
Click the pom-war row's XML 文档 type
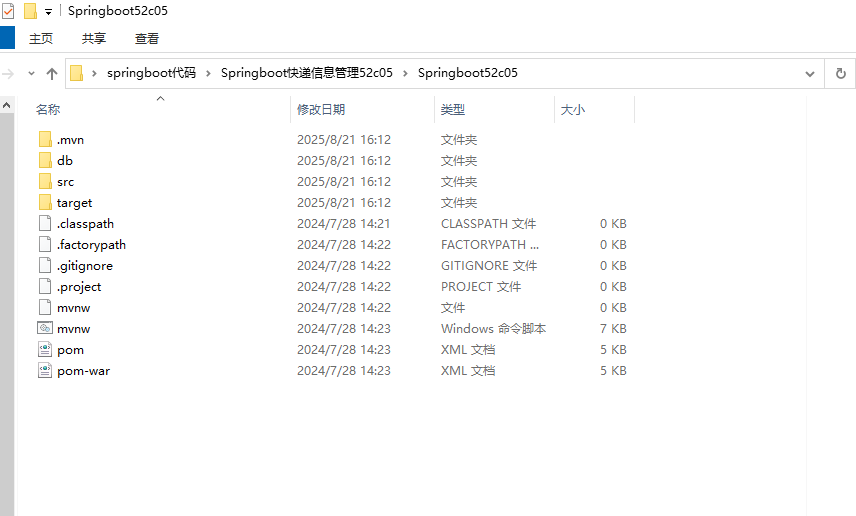(468, 371)
